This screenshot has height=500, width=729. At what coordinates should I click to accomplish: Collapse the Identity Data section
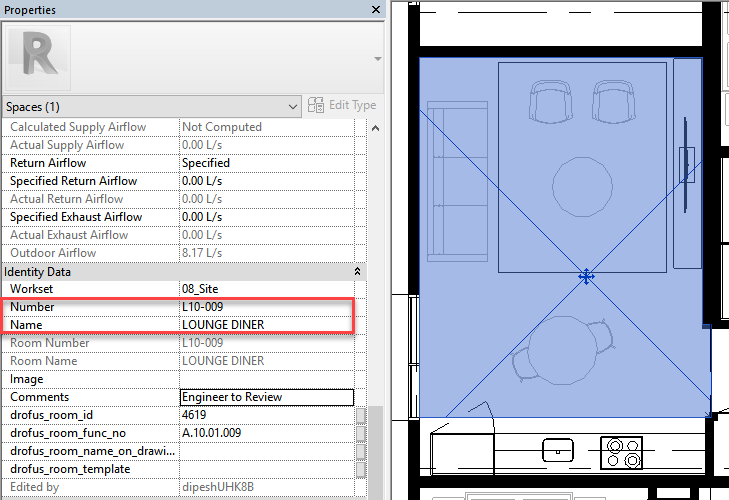357,271
